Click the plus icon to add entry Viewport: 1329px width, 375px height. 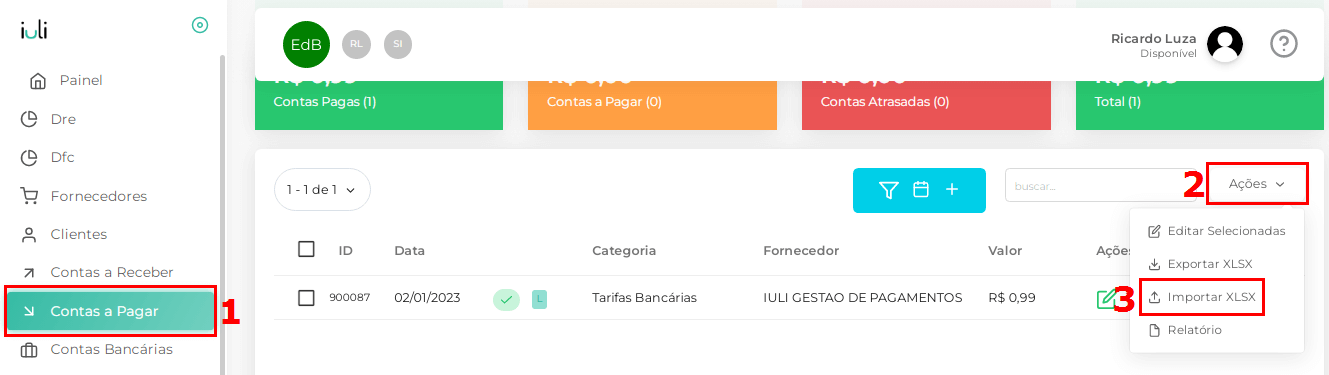pos(952,189)
